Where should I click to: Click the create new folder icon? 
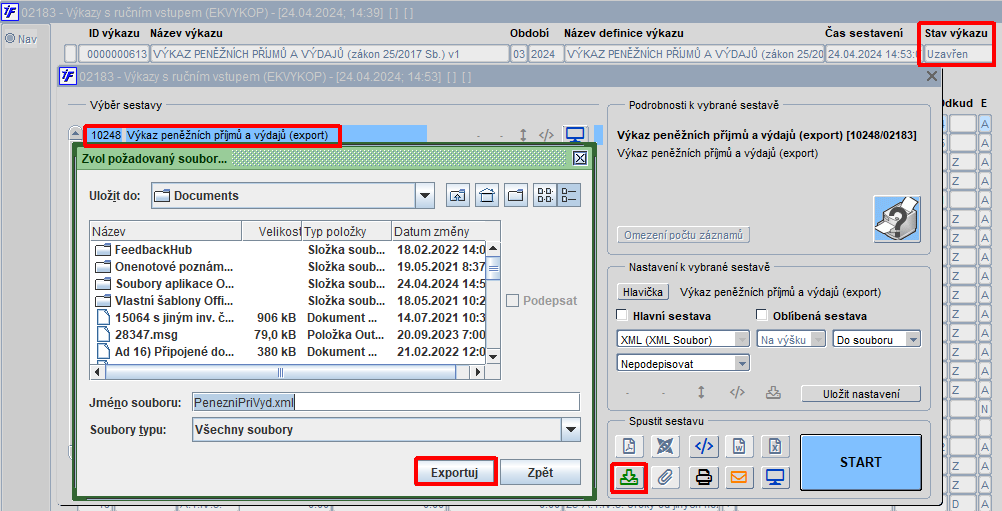pos(516,195)
